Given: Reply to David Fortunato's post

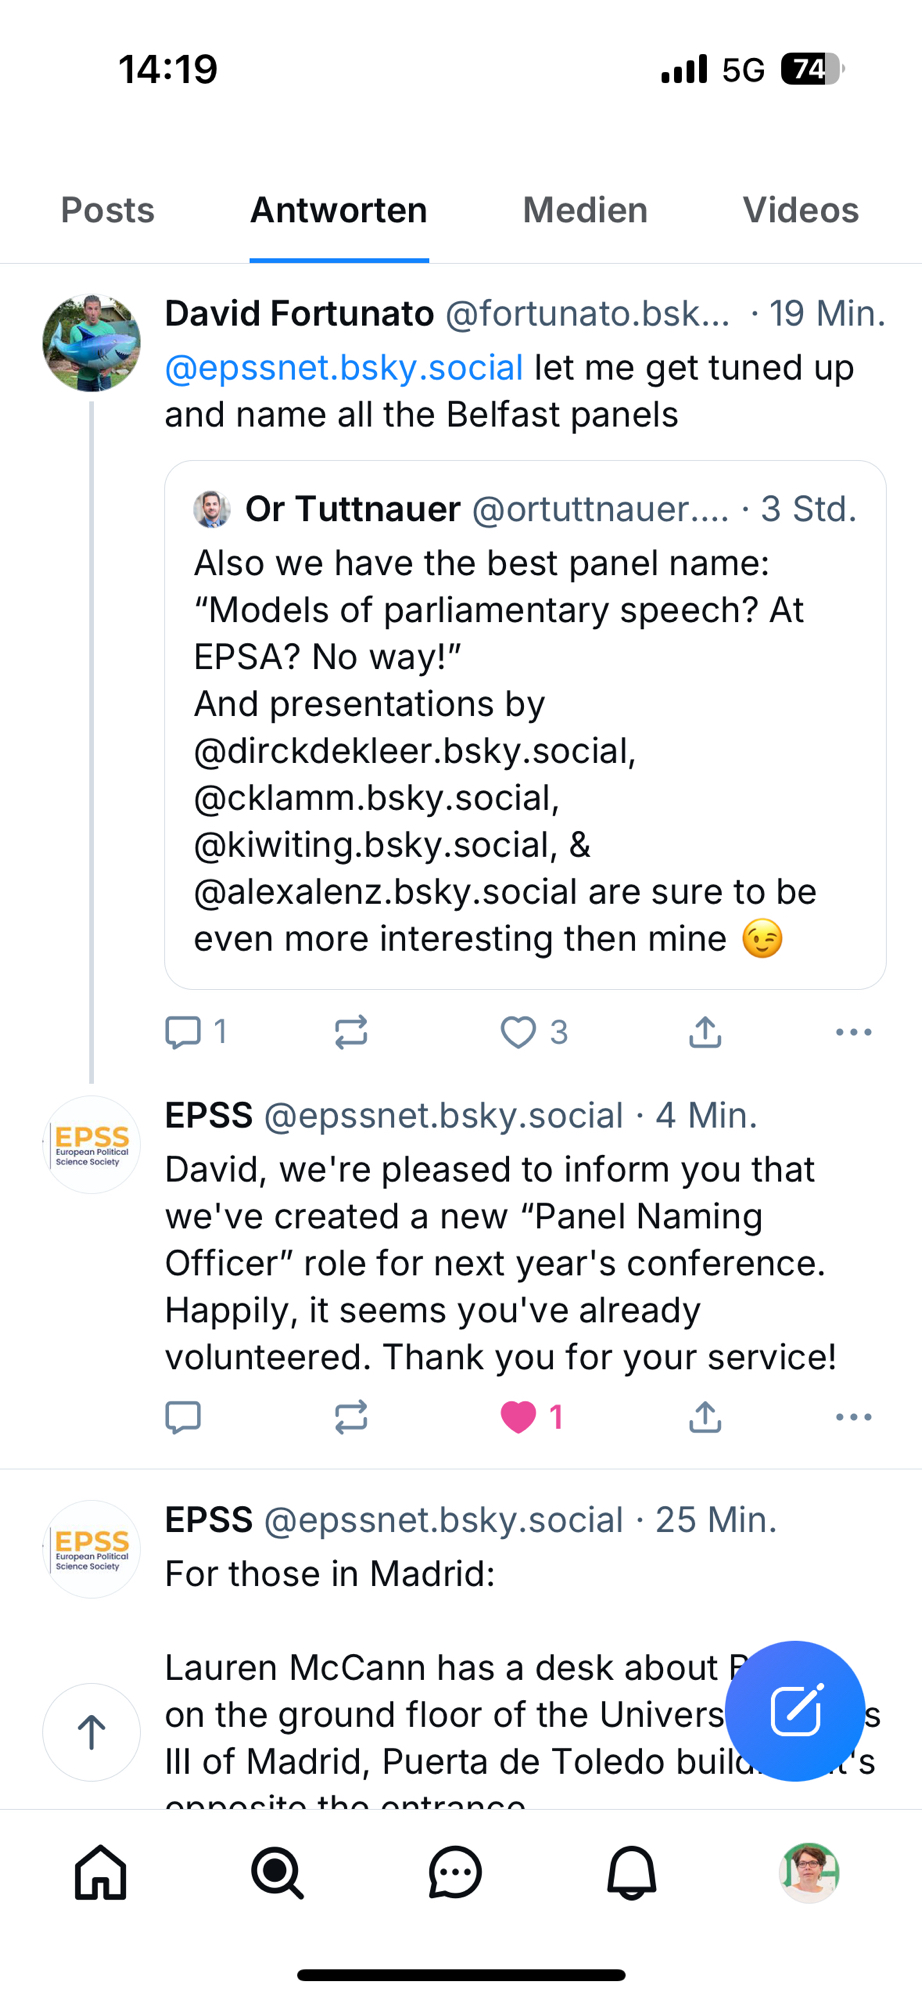Looking at the screenshot, I should click(183, 1031).
